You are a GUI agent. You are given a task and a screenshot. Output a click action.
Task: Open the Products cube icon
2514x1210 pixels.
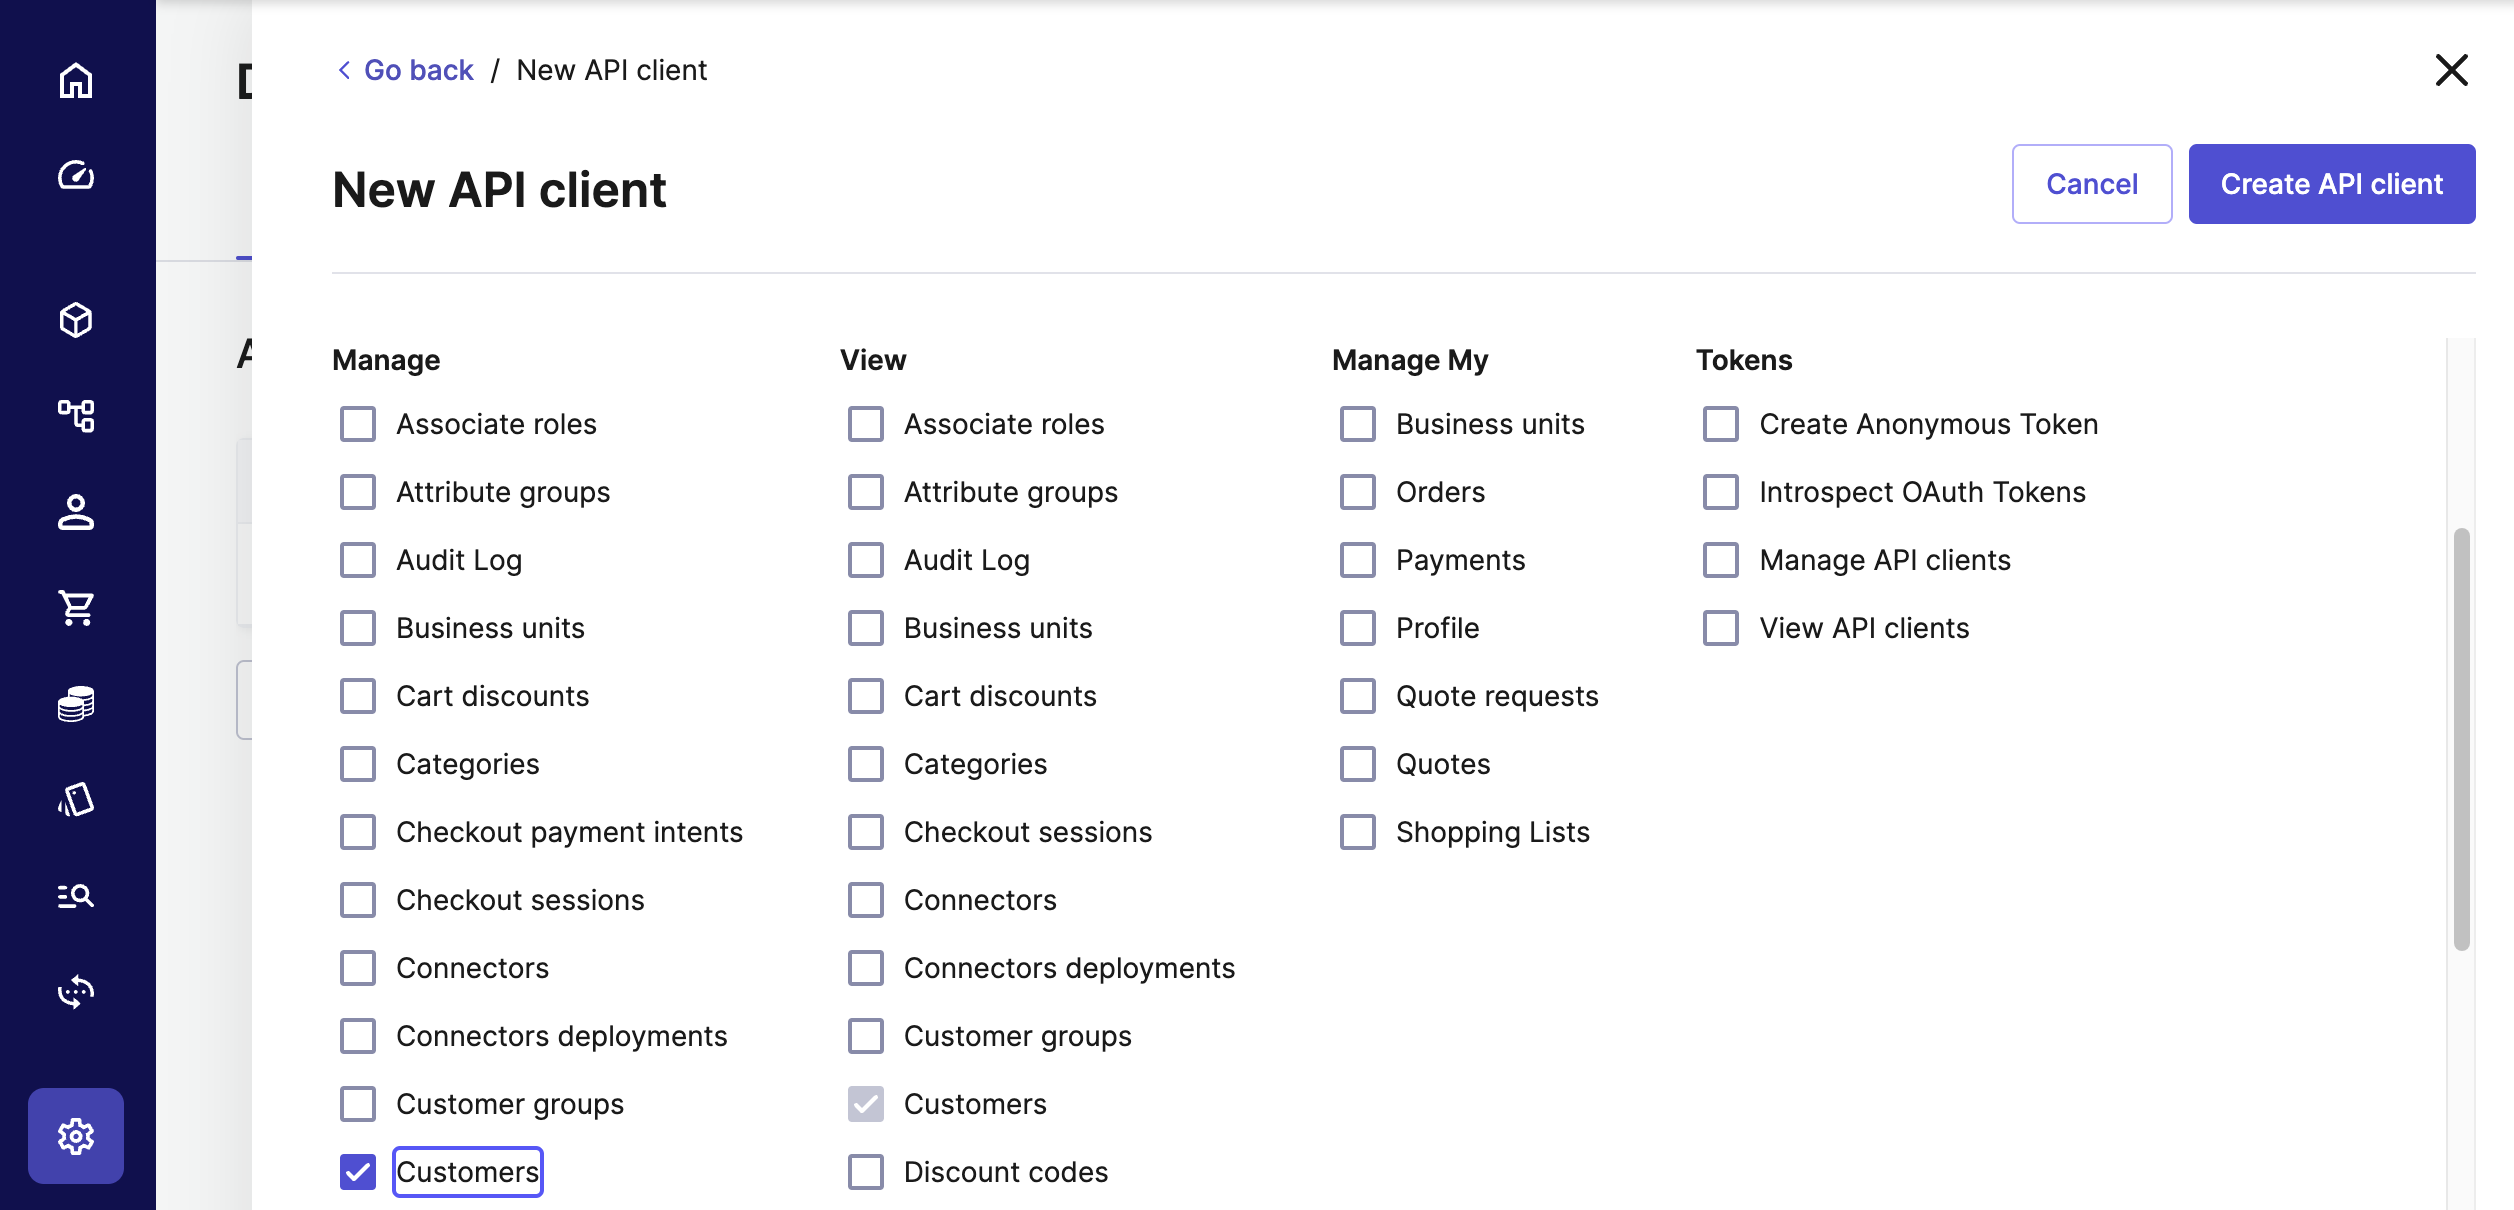point(76,320)
